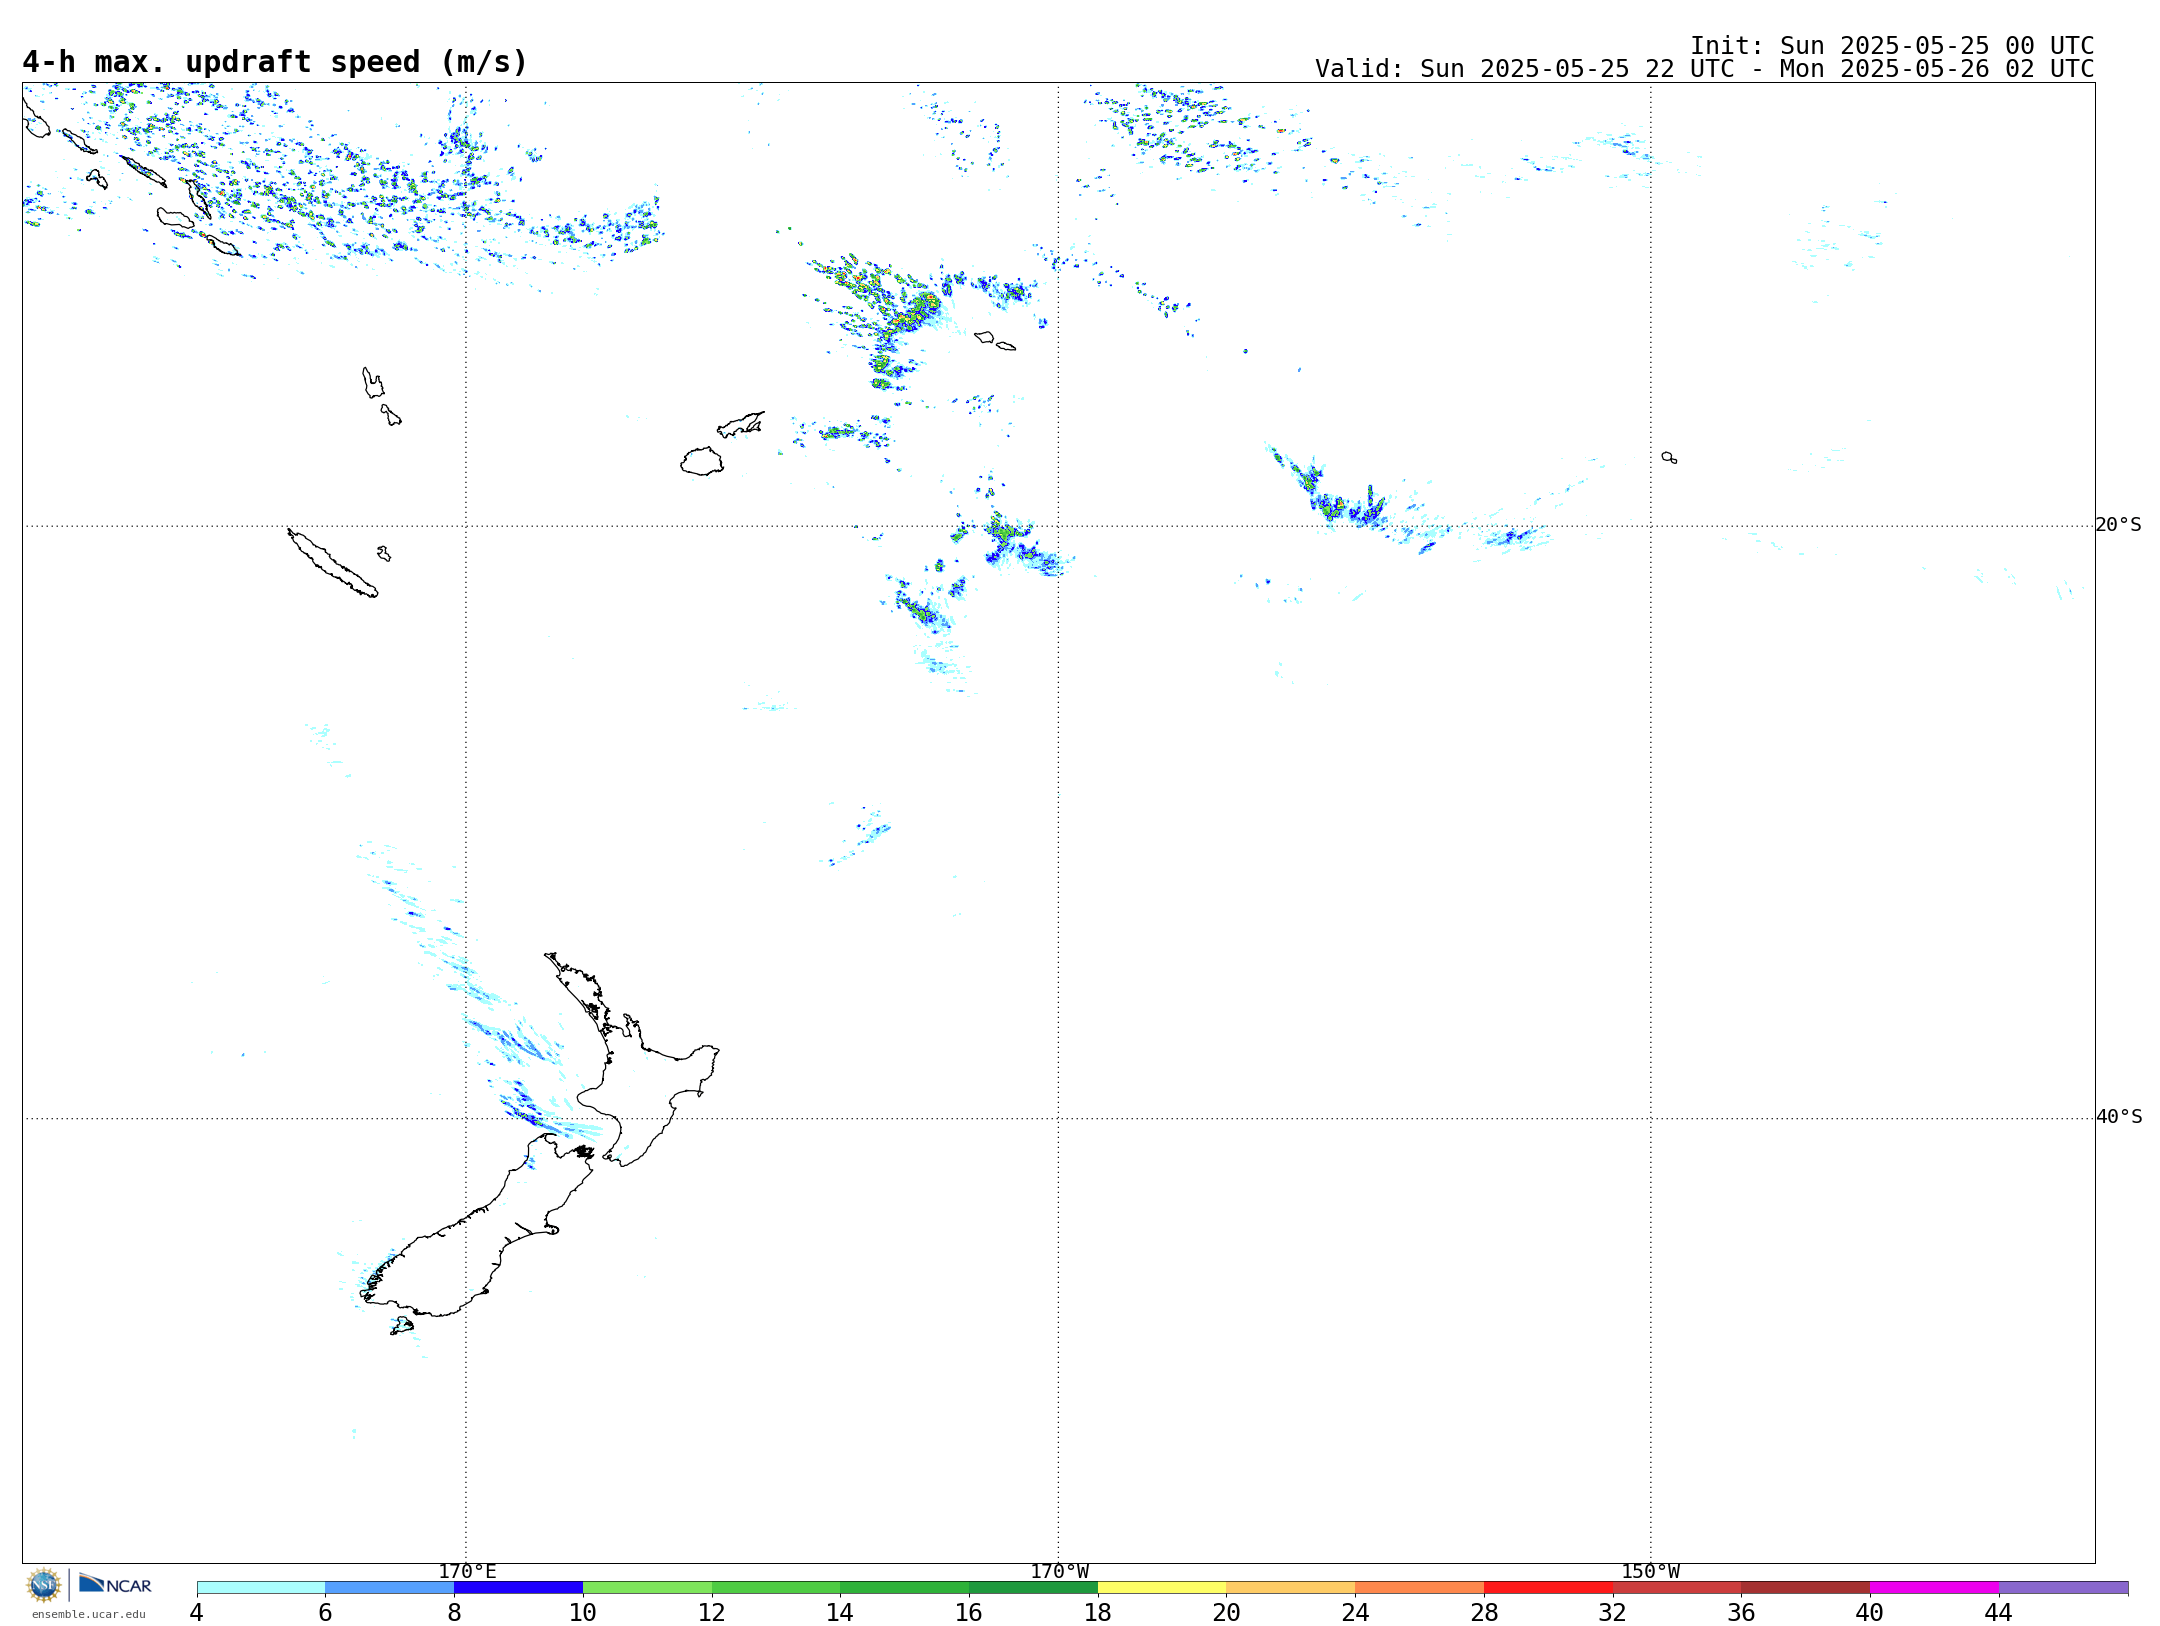
Task: Click the colorbar tick label 32
Action: point(1613,1613)
